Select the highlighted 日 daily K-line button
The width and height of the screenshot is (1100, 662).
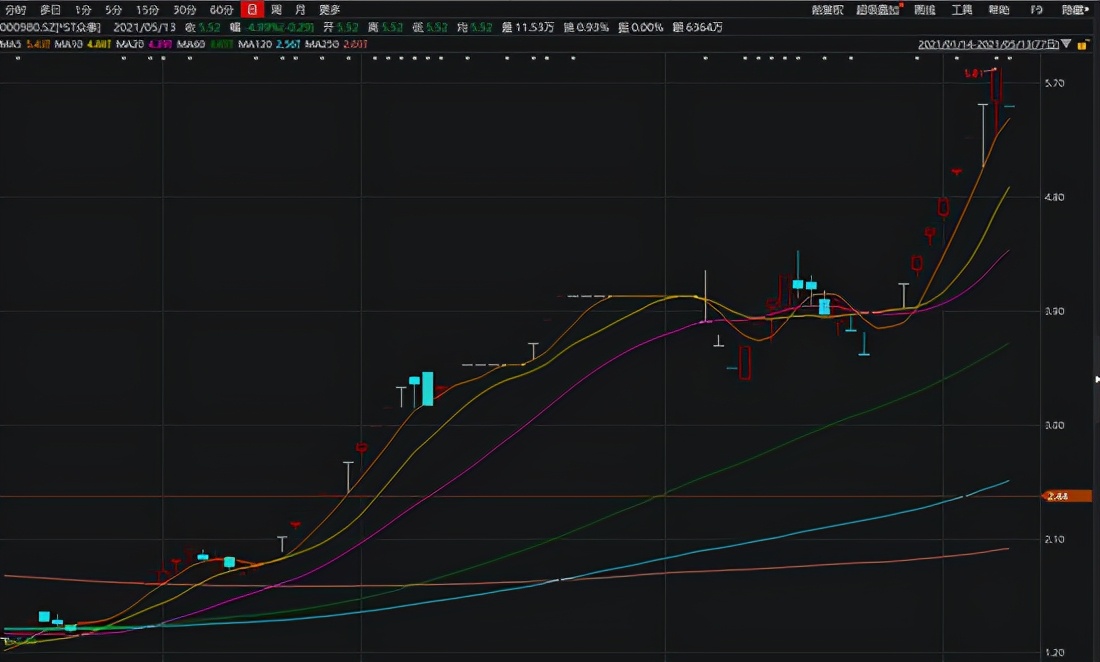tap(251, 9)
